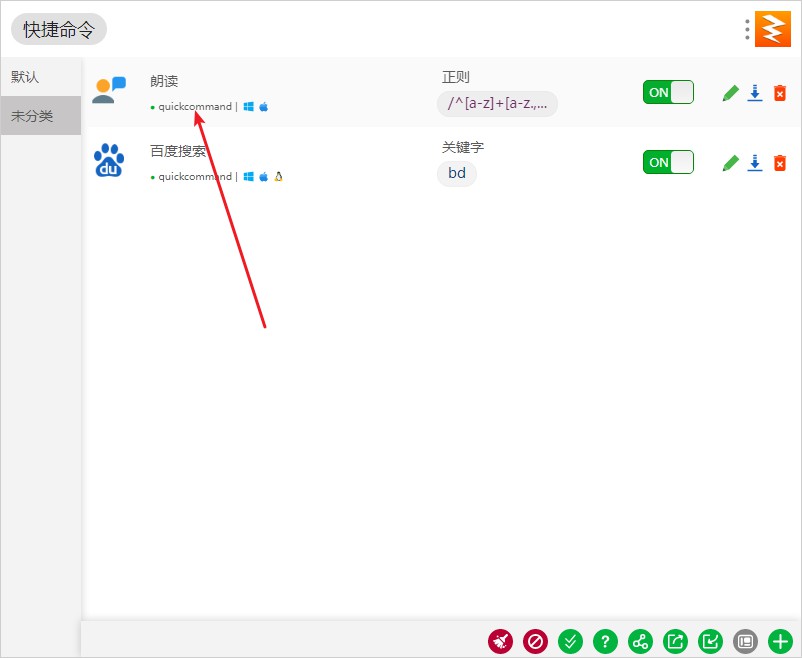The height and width of the screenshot is (658, 802).
Task: Click the 关键字 label
Action: coord(463,147)
